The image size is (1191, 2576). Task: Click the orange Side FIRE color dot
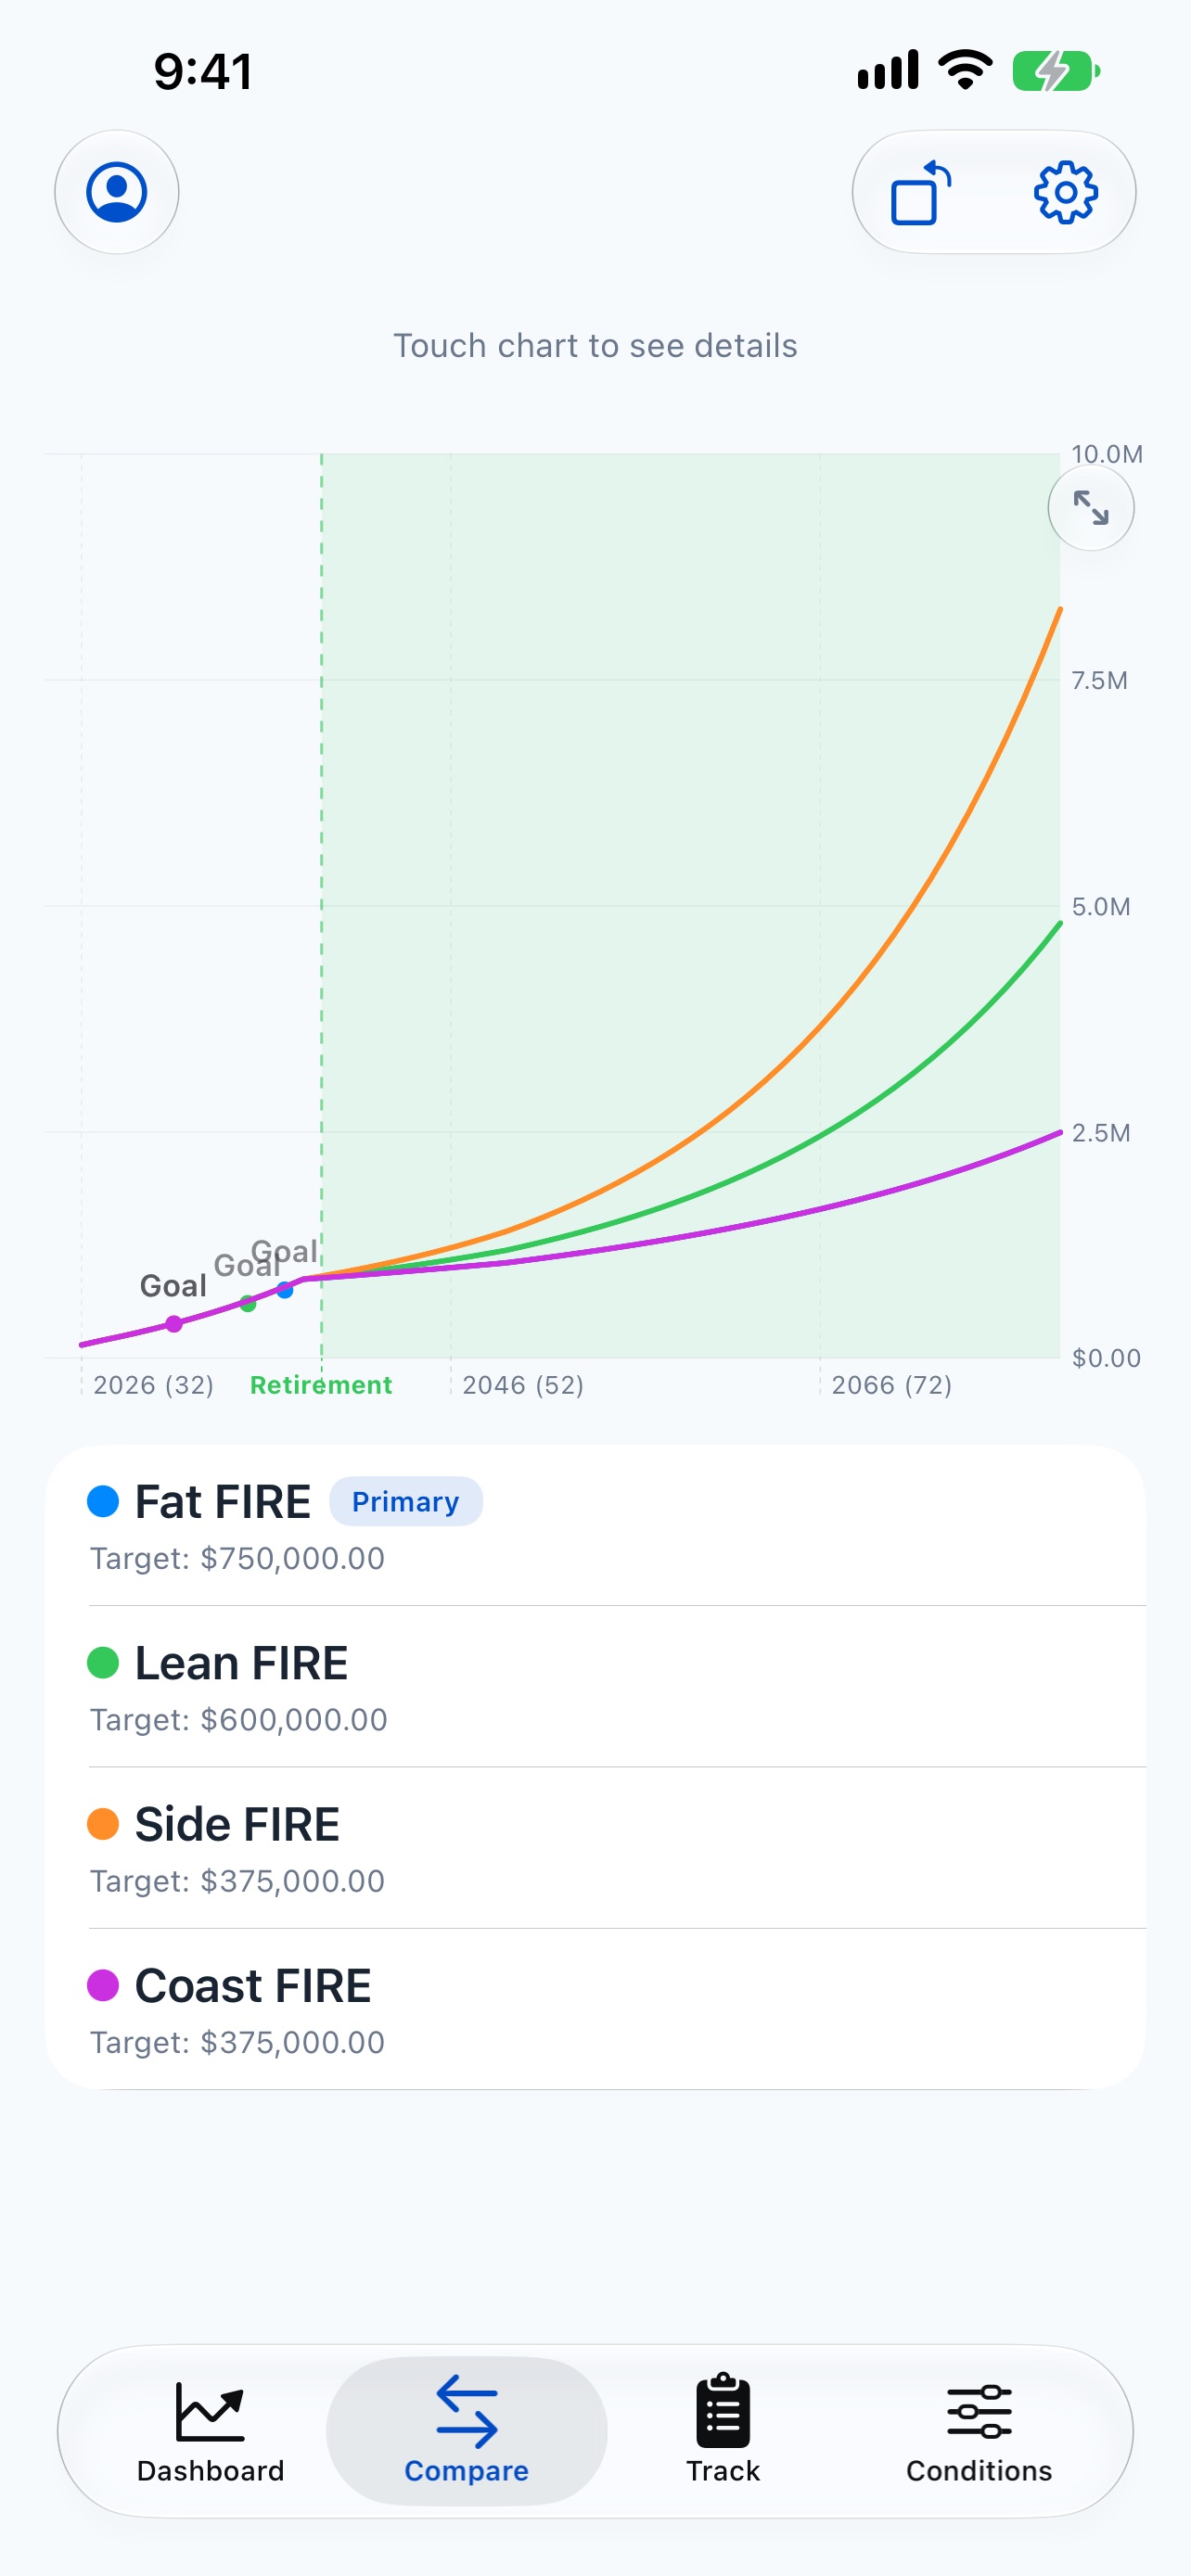coord(103,1824)
